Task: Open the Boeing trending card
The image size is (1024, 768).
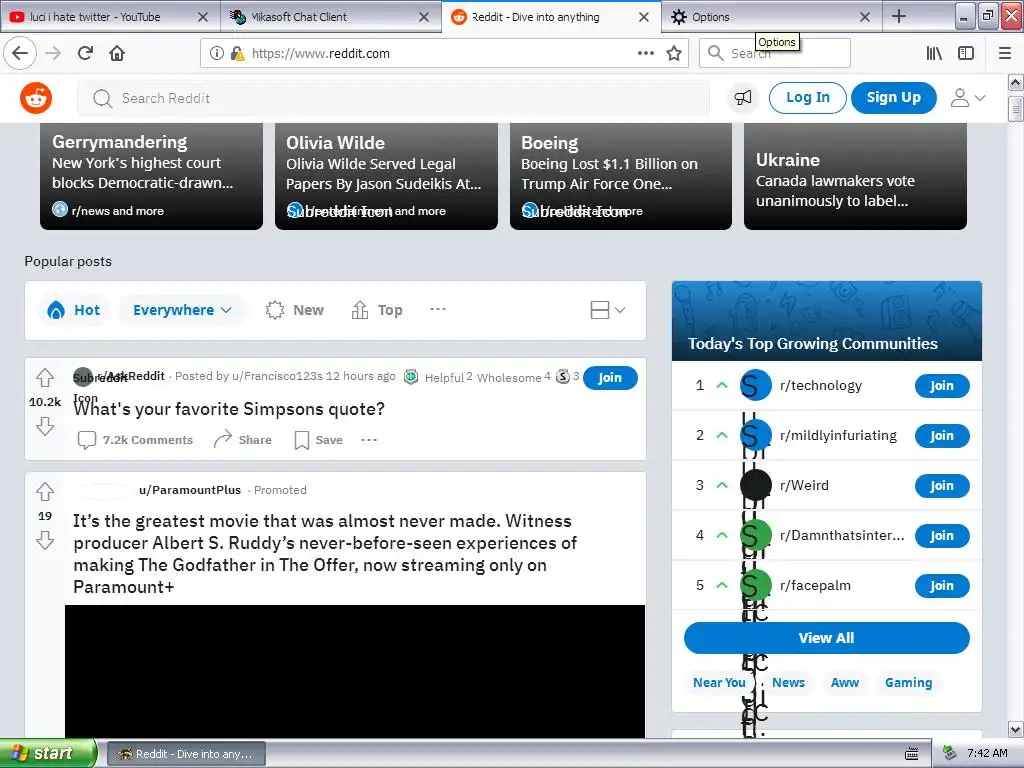Action: coord(621,176)
